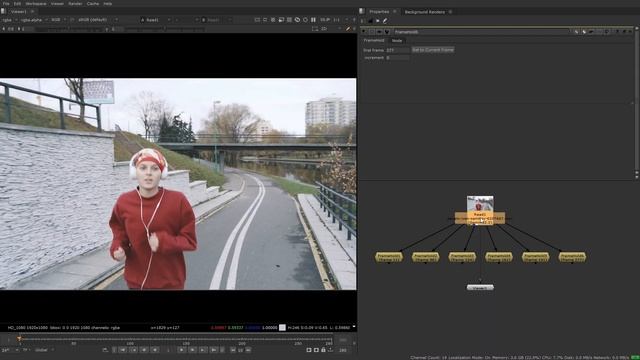The height and width of the screenshot is (360, 640).
Task: Open the Global frame range dropdown
Action: (x=44, y=350)
